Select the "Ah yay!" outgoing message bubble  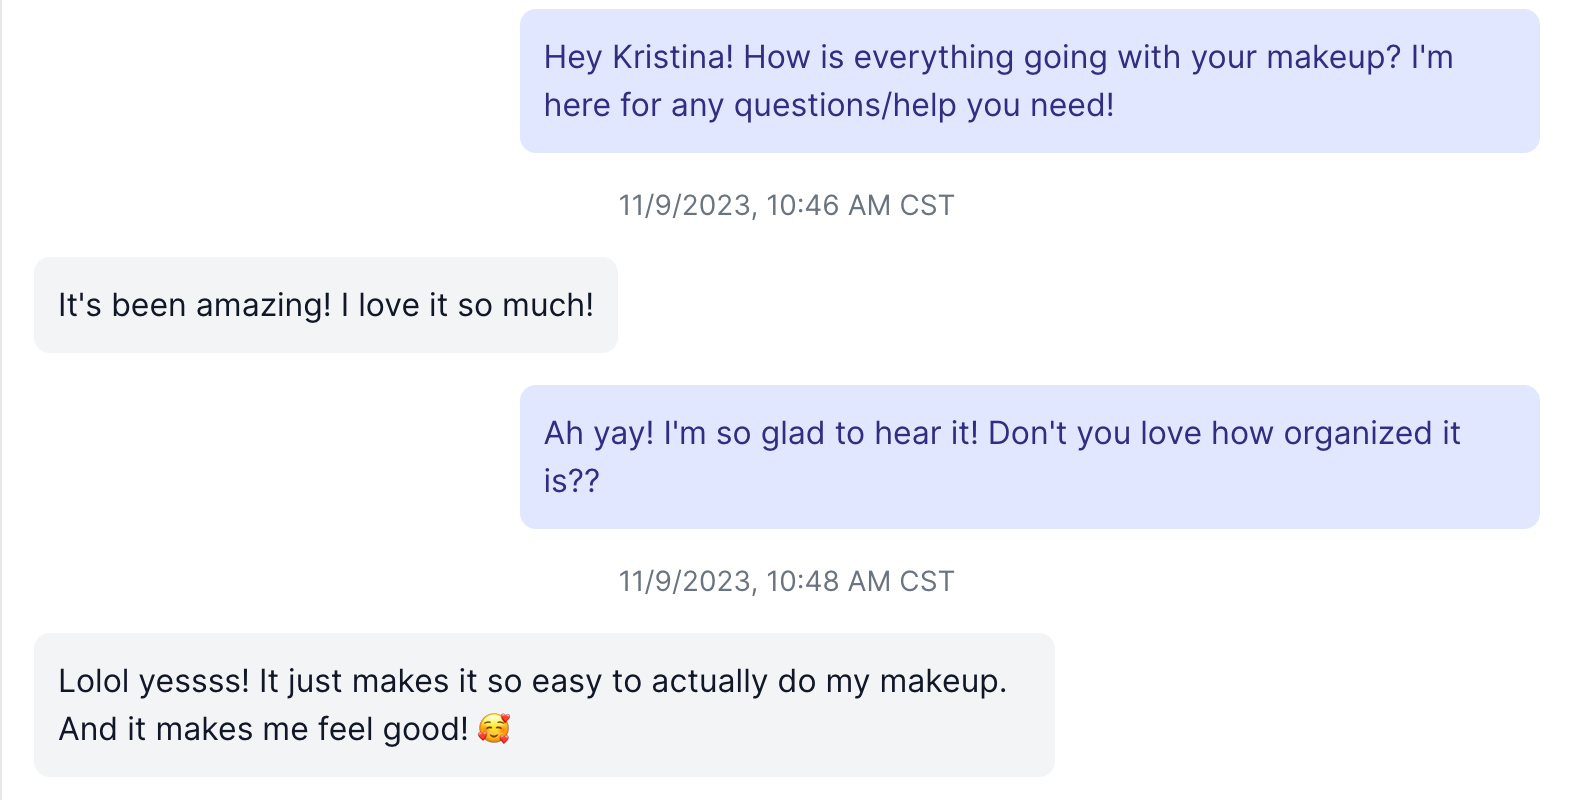pos(1029,457)
